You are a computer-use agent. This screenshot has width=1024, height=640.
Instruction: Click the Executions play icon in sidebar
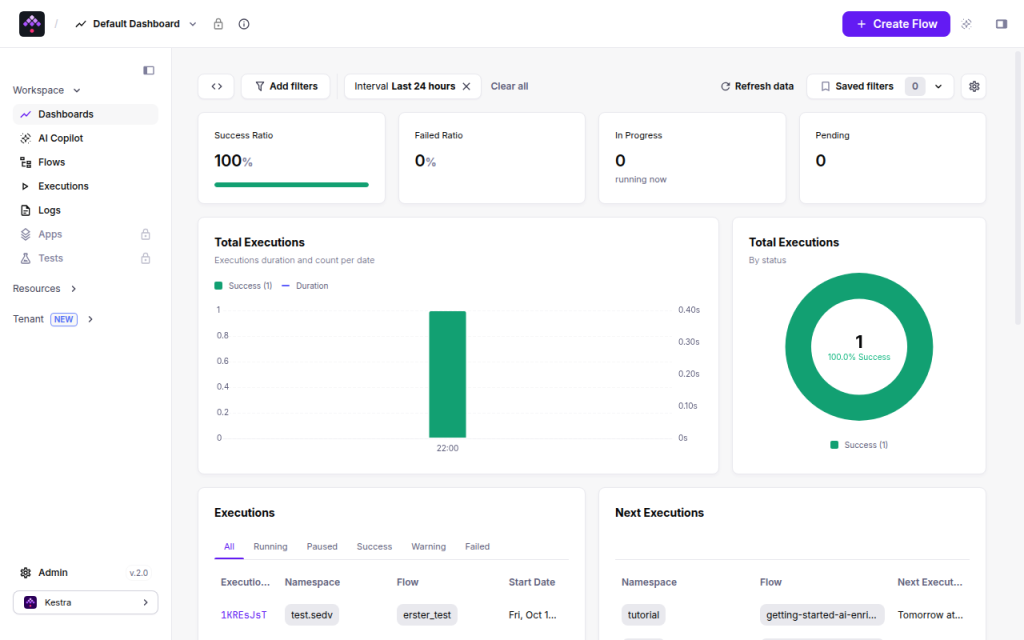25,186
